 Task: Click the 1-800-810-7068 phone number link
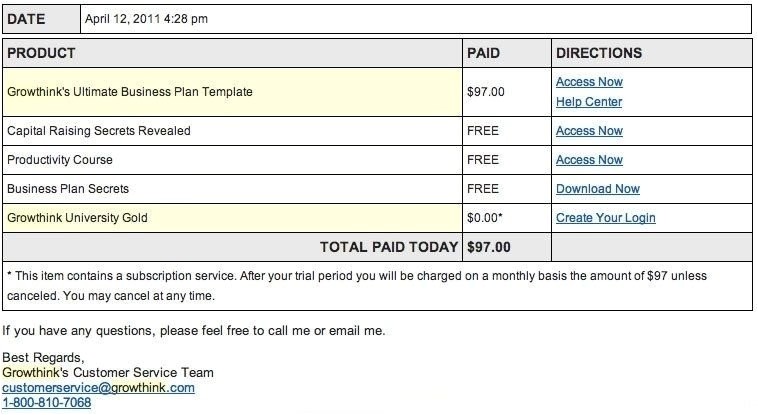(46, 403)
